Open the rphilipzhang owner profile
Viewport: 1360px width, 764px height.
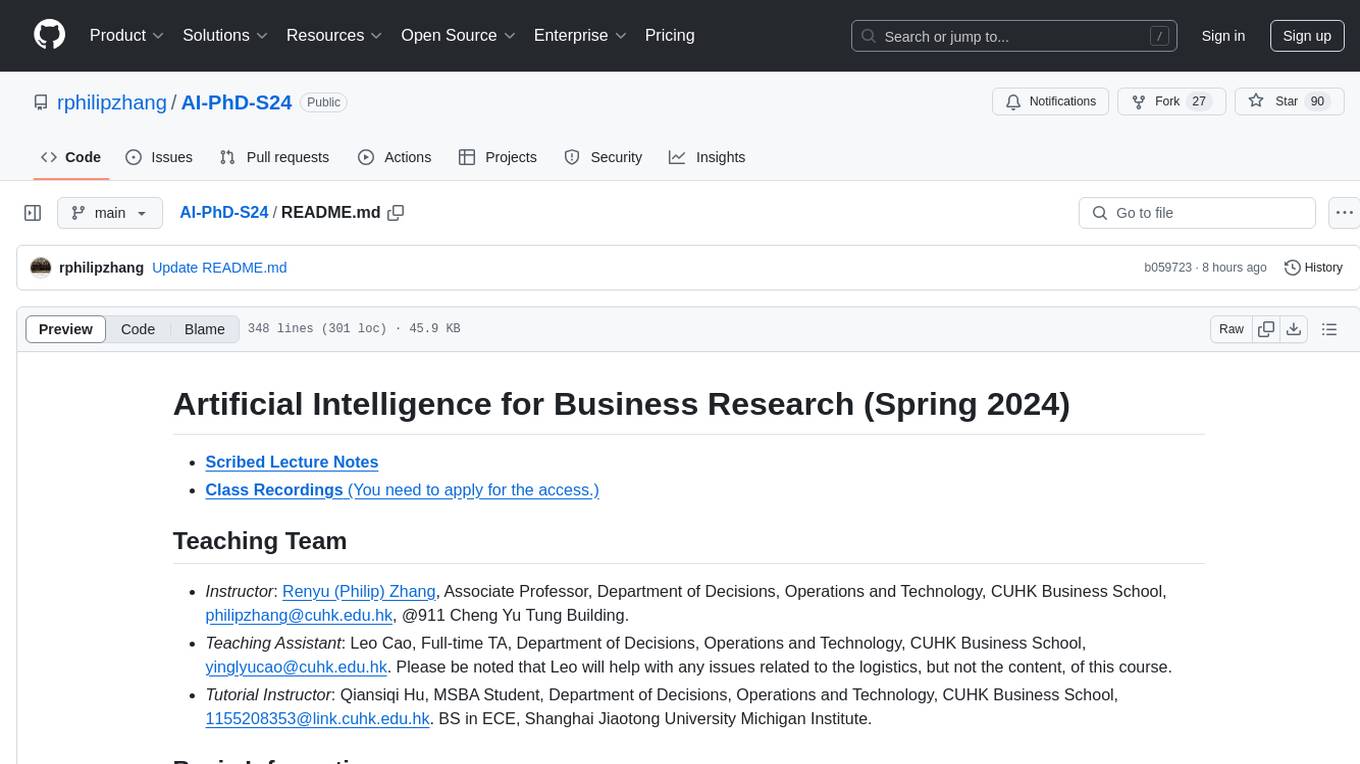[x=113, y=102]
